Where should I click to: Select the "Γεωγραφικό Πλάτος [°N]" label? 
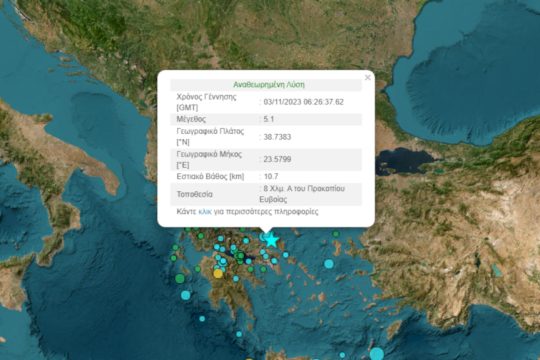(x=210, y=136)
